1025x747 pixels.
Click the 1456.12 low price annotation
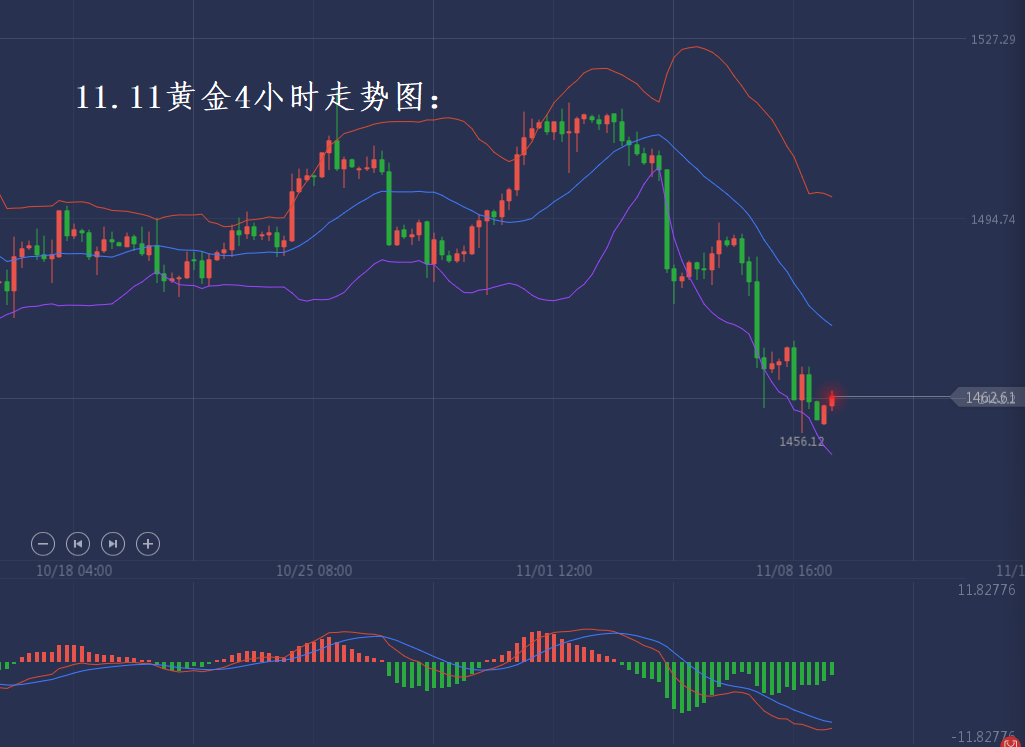click(x=802, y=441)
